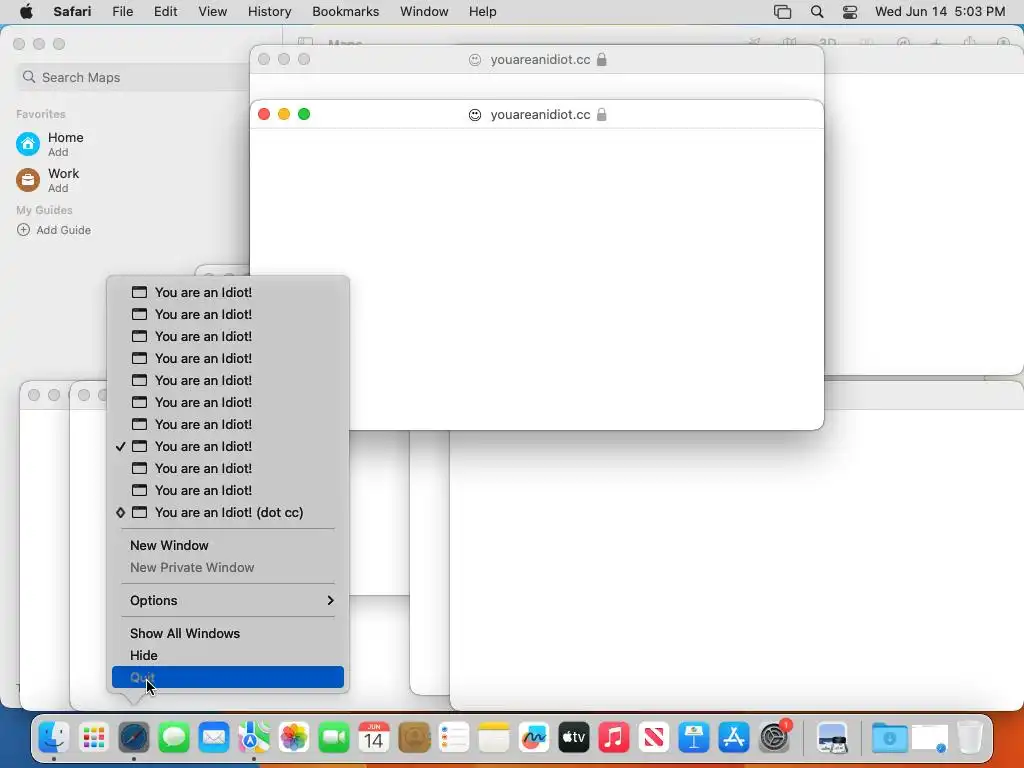1024x768 pixels.
Task: Zoom front Safari window with green button
Action: coord(304,114)
